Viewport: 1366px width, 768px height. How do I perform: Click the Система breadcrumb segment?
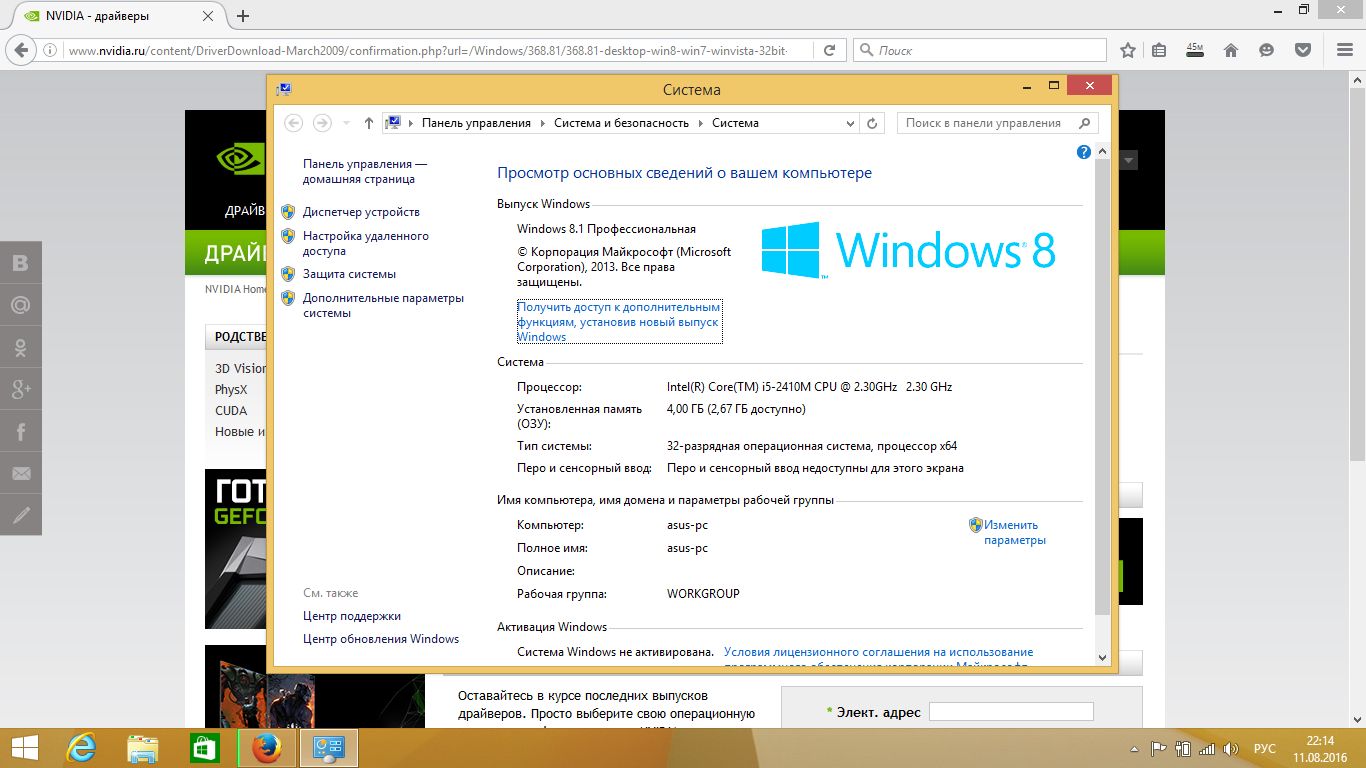[735, 123]
